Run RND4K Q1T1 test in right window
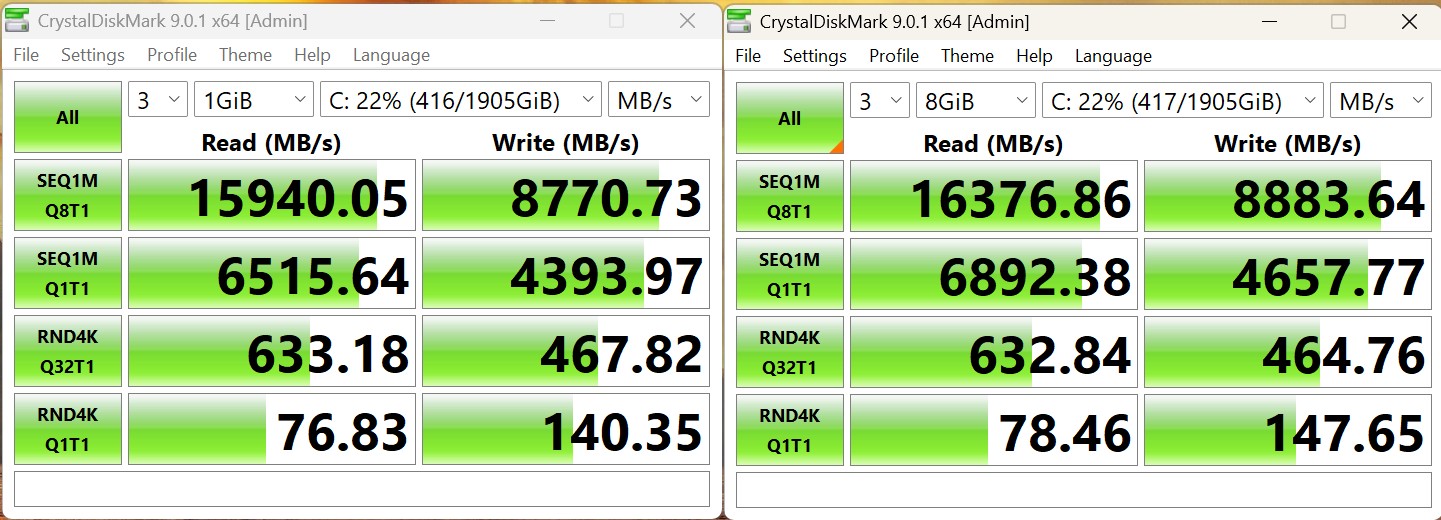 point(790,430)
